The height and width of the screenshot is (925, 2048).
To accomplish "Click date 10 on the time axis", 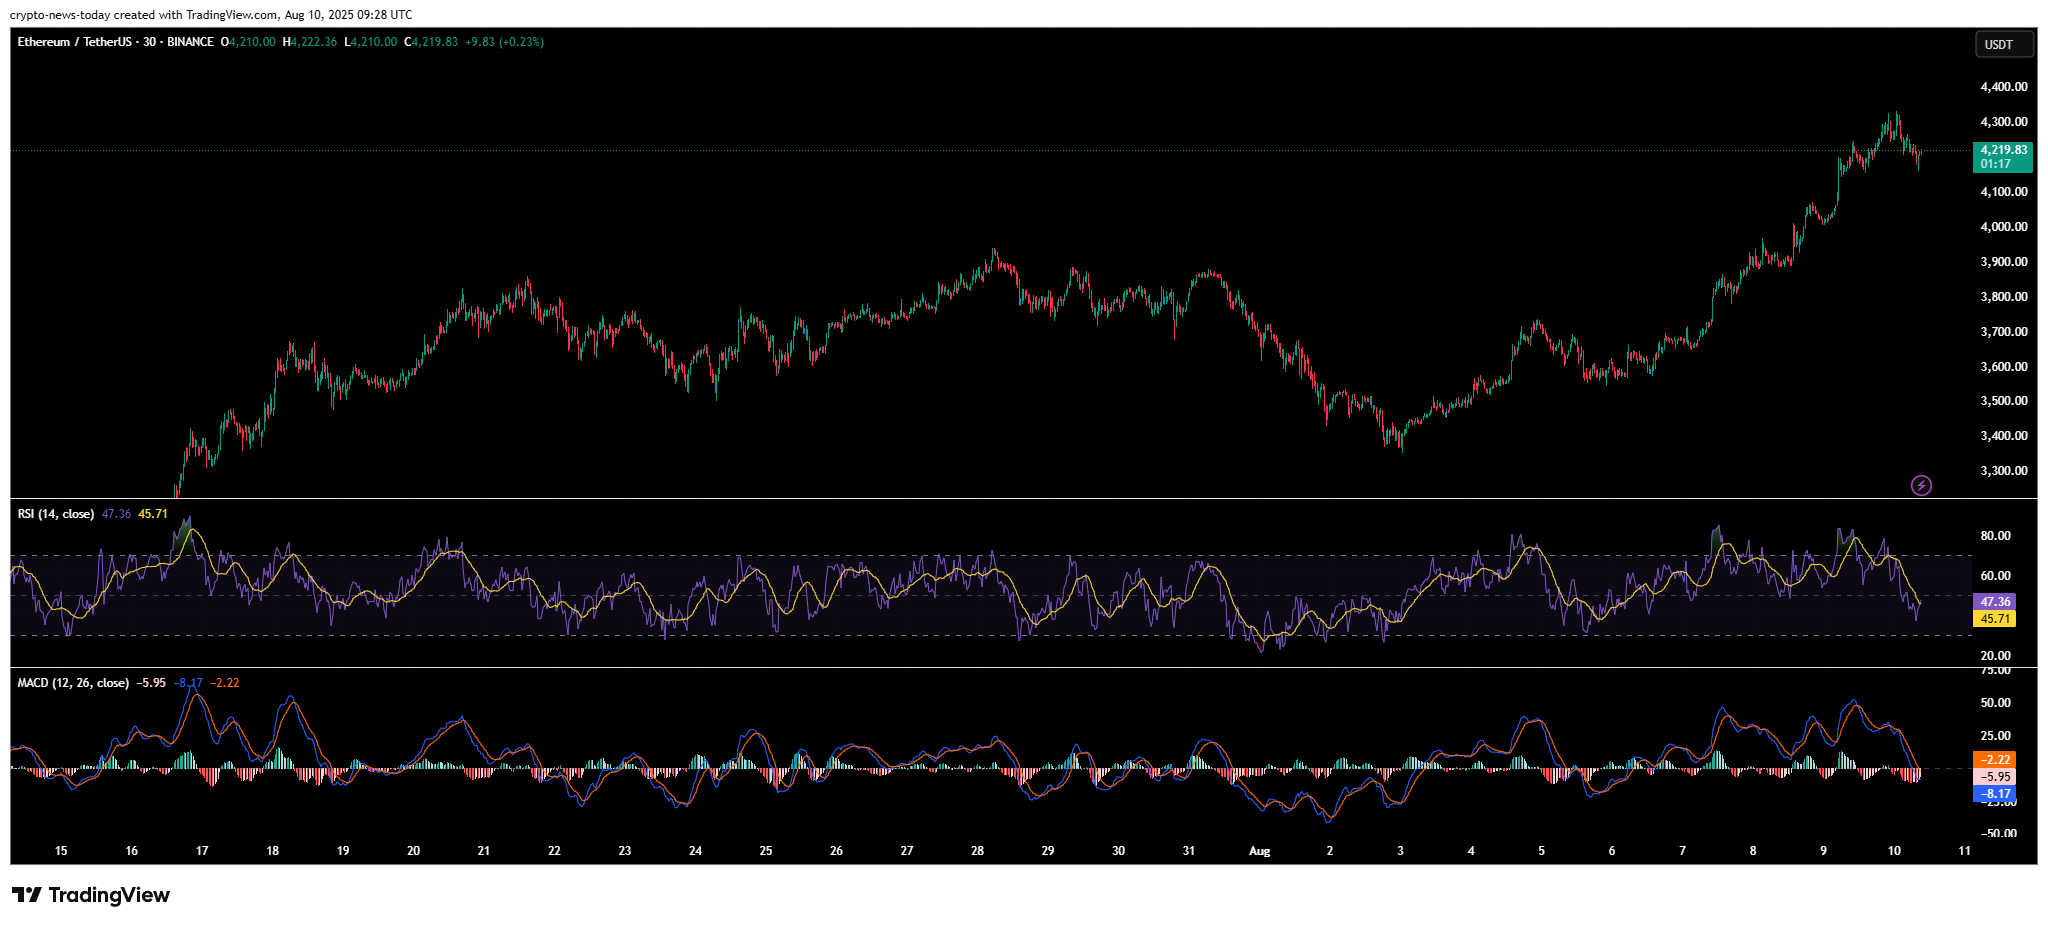I will pyautogui.click(x=1894, y=851).
